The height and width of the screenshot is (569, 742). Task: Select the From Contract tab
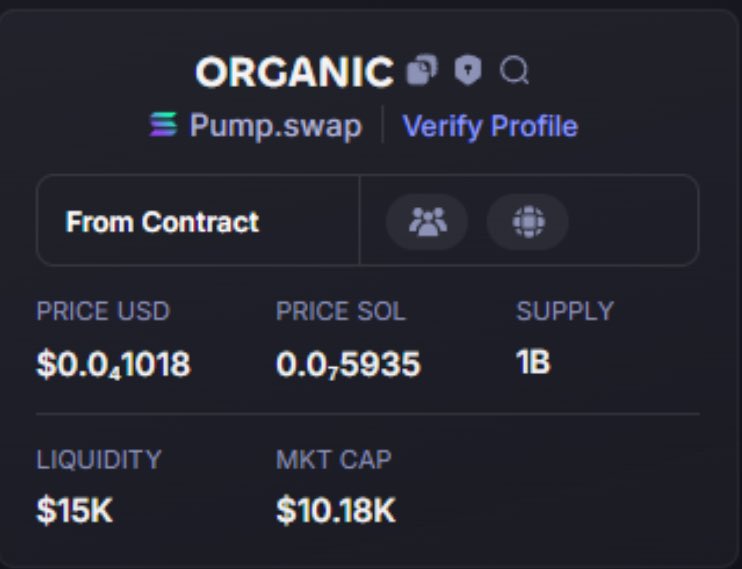tap(162, 222)
